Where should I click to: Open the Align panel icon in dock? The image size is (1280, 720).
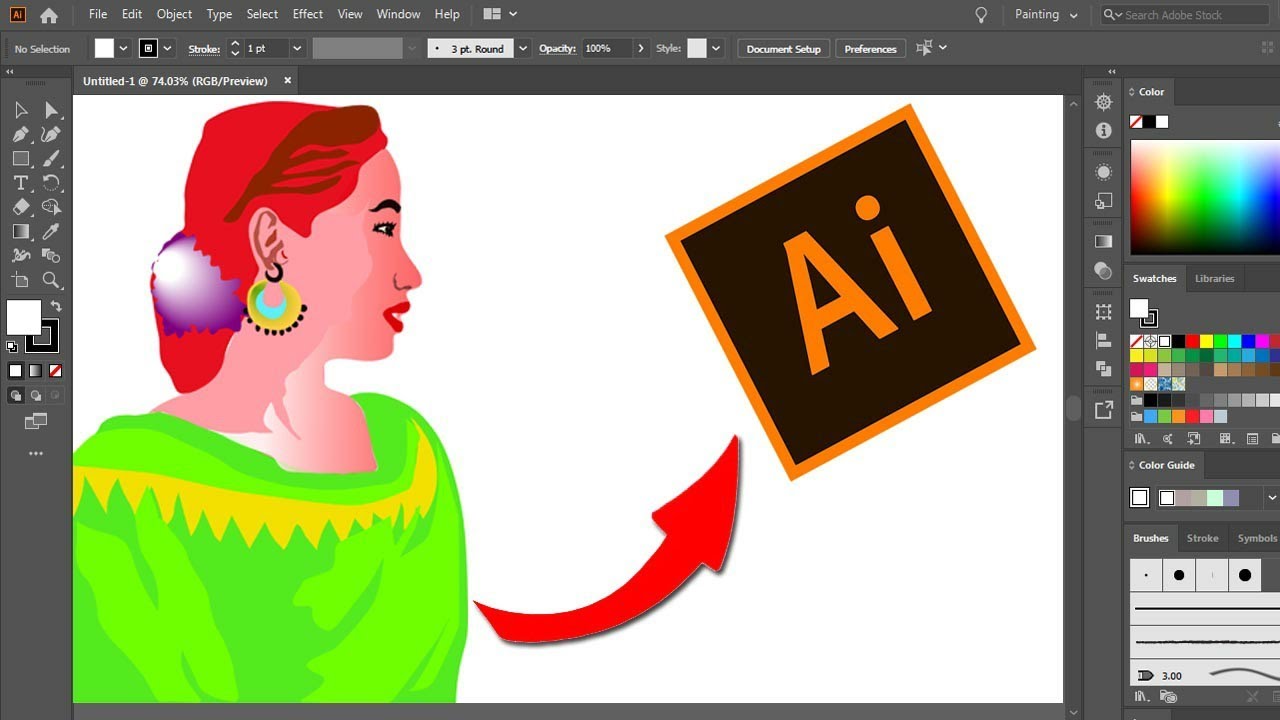(1104, 340)
